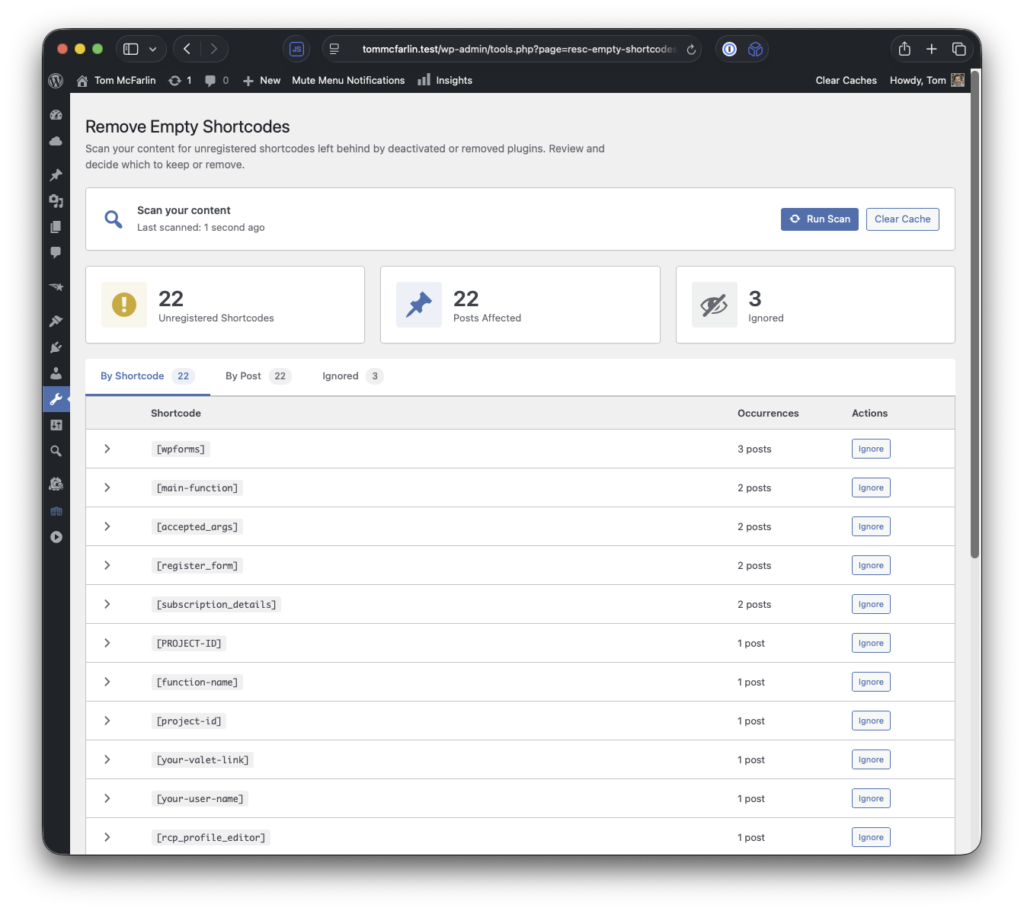
Task: Click the Clear Cache button
Action: (902, 219)
